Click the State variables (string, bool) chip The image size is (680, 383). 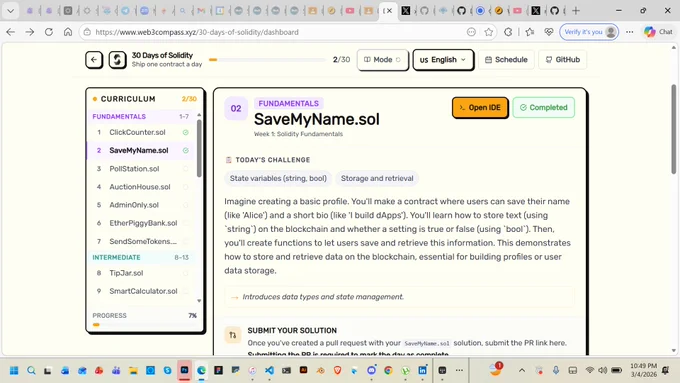(278, 178)
